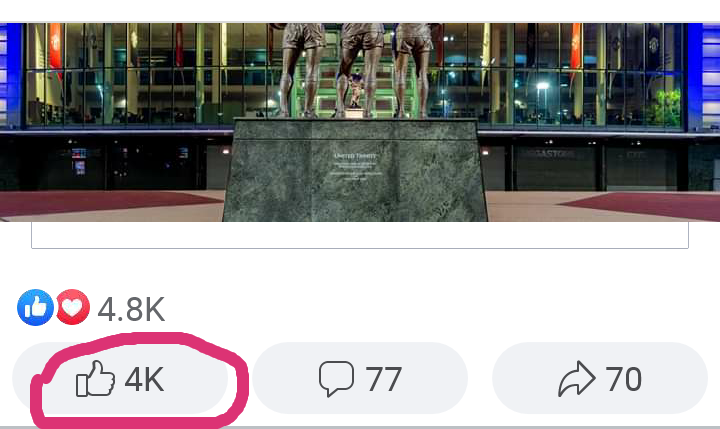Open the 77 comments count

[384, 379]
